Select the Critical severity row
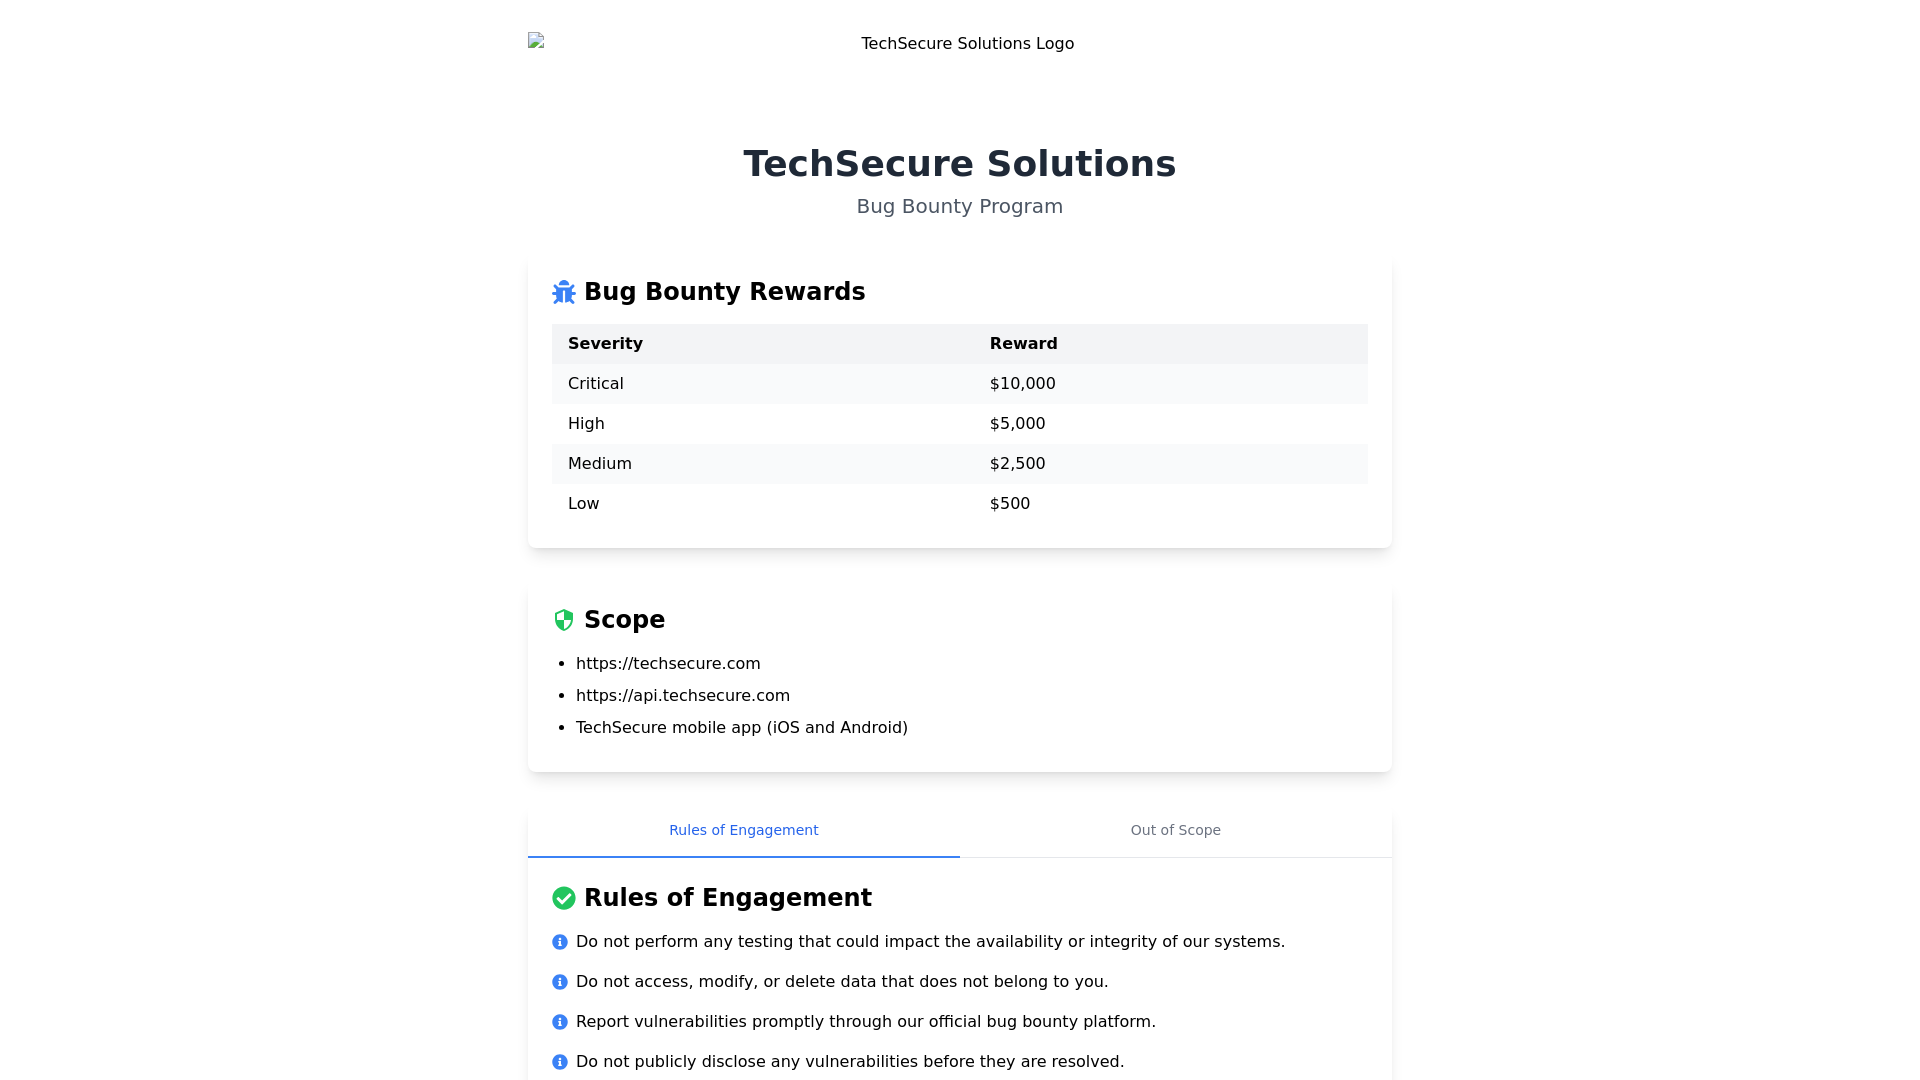1920x1080 pixels. pyautogui.click(x=596, y=384)
